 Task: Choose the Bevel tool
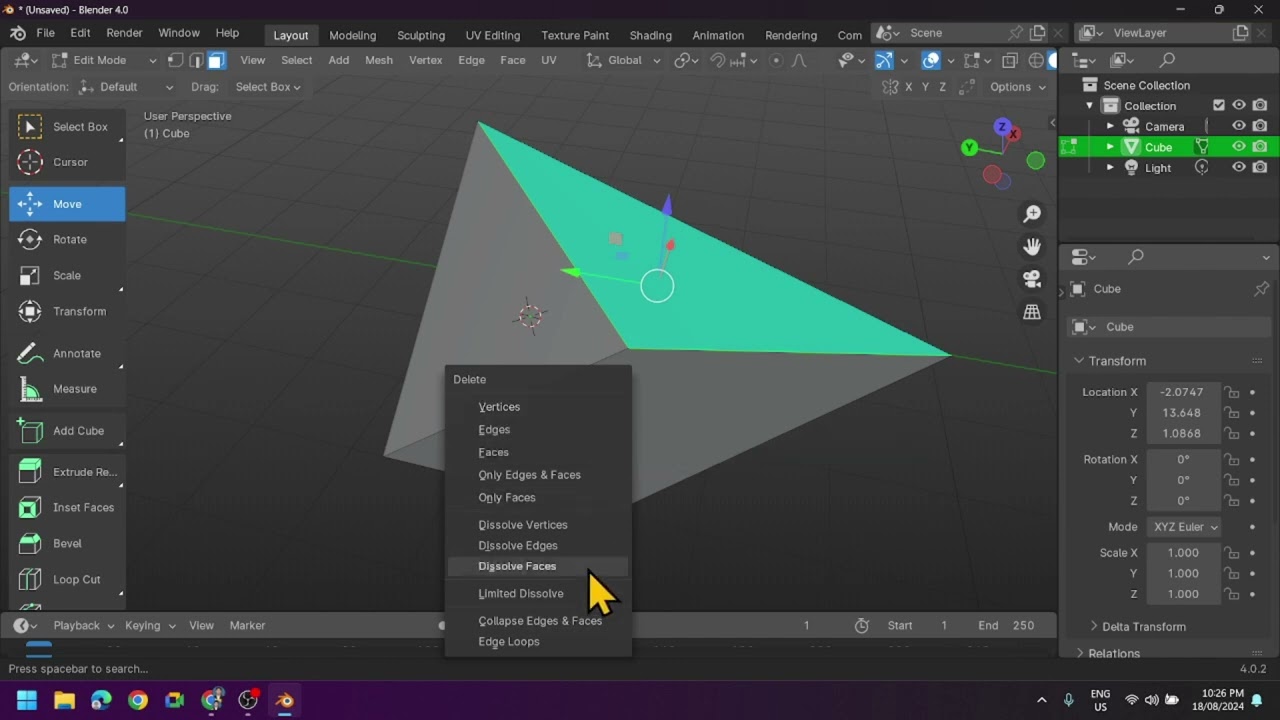[x=67, y=544]
